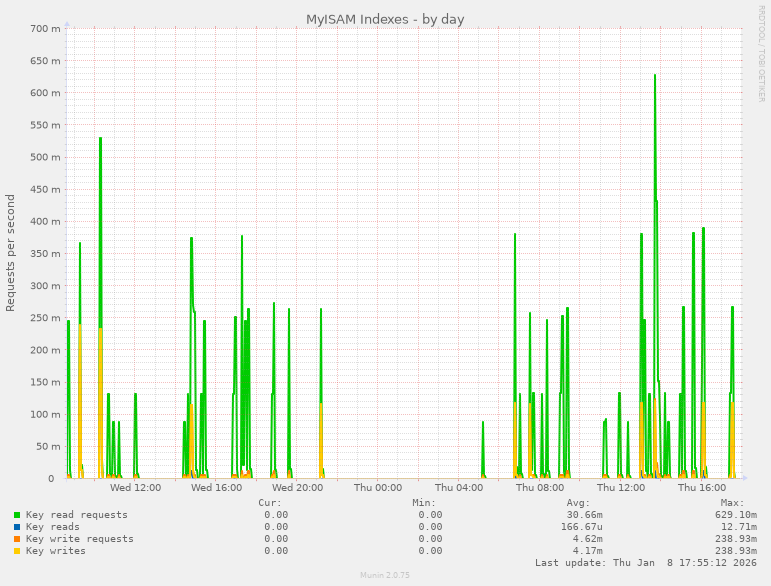This screenshot has width=771, height=586.
Task: Click the green Key read requests swatch
Action: [x=17, y=515]
